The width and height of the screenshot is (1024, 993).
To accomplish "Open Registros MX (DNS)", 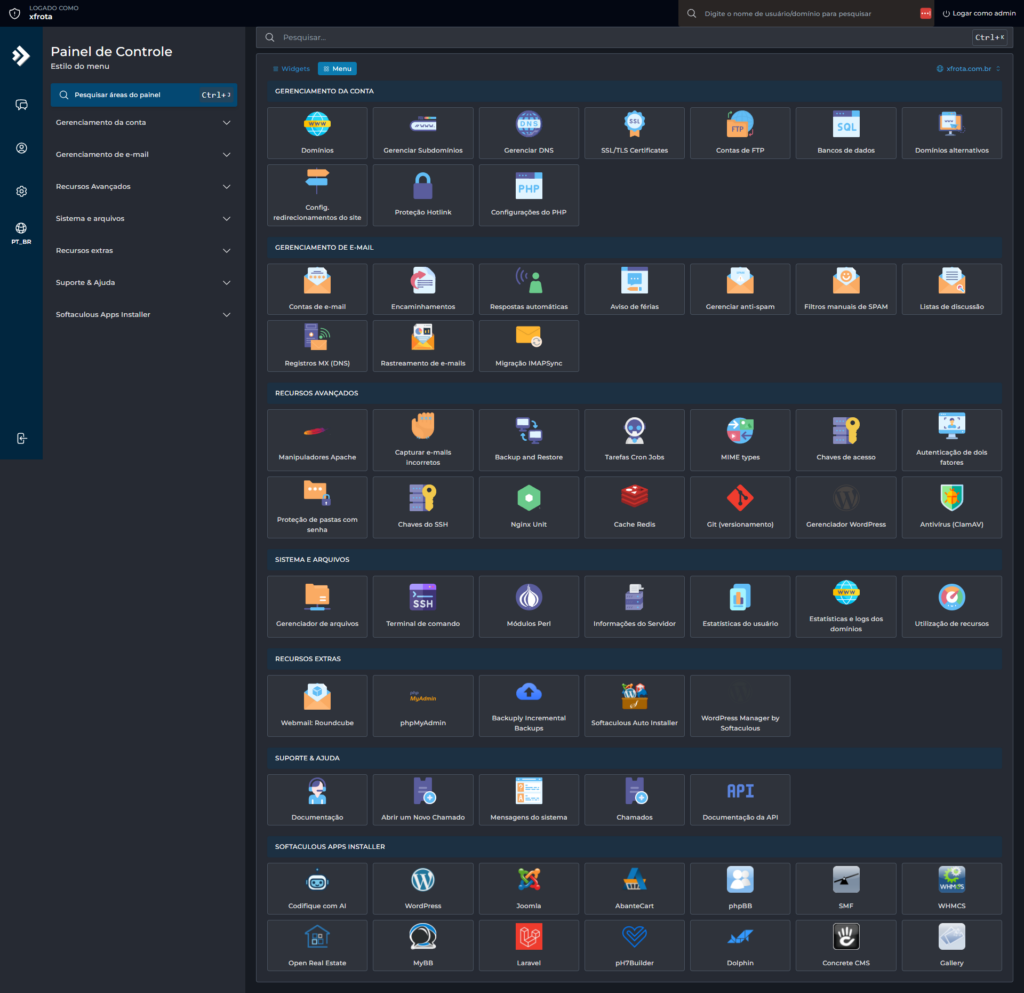I will [x=317, y=346].
